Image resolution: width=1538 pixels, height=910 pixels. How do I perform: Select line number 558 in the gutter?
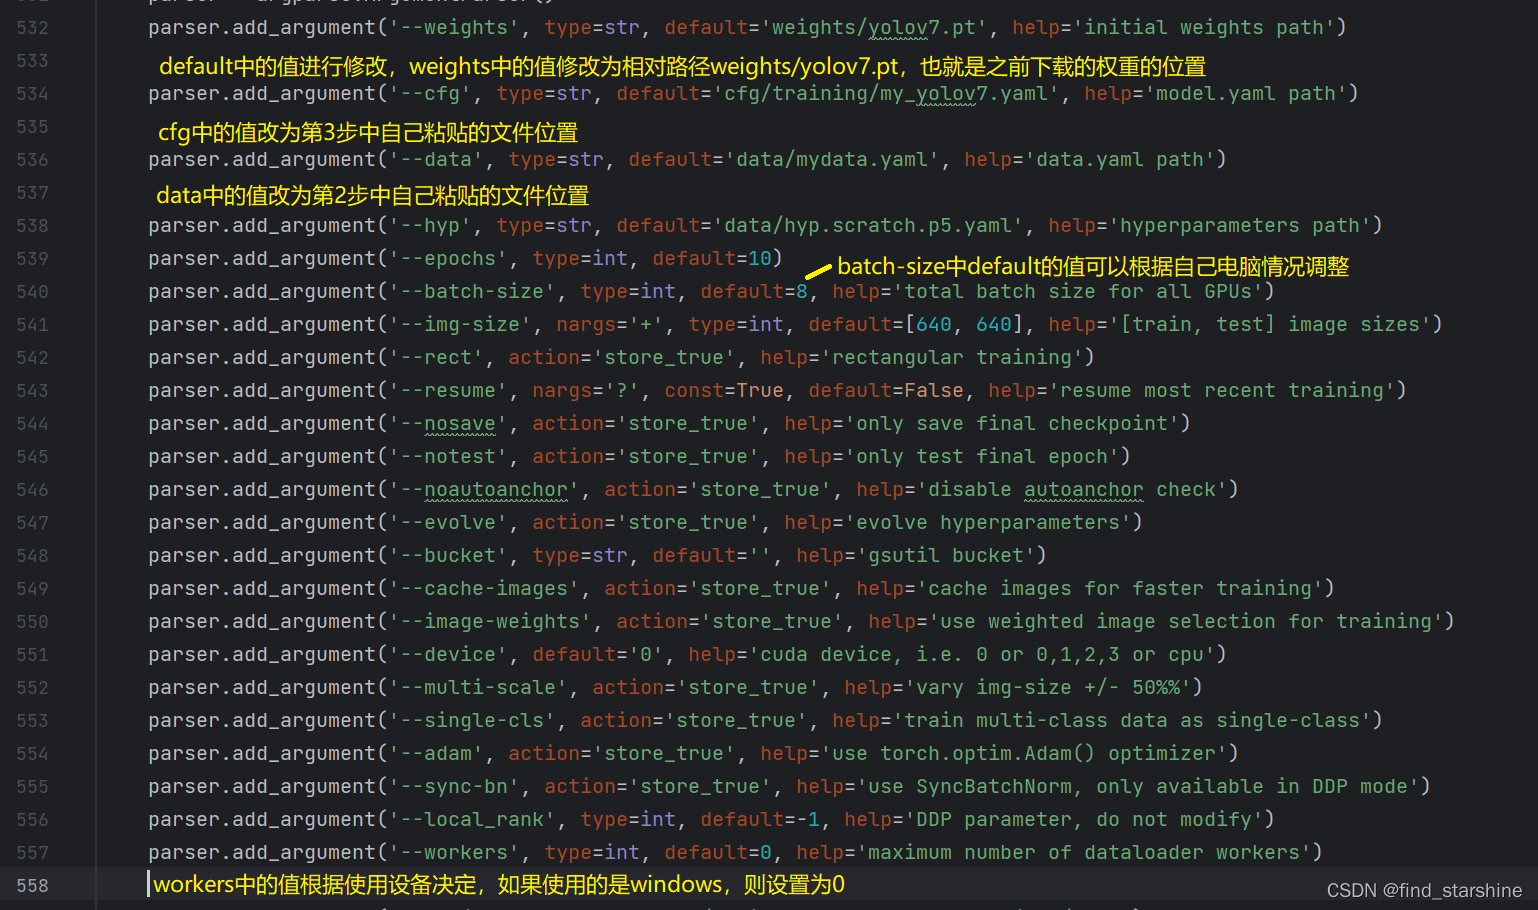click(x=32, y=885)
